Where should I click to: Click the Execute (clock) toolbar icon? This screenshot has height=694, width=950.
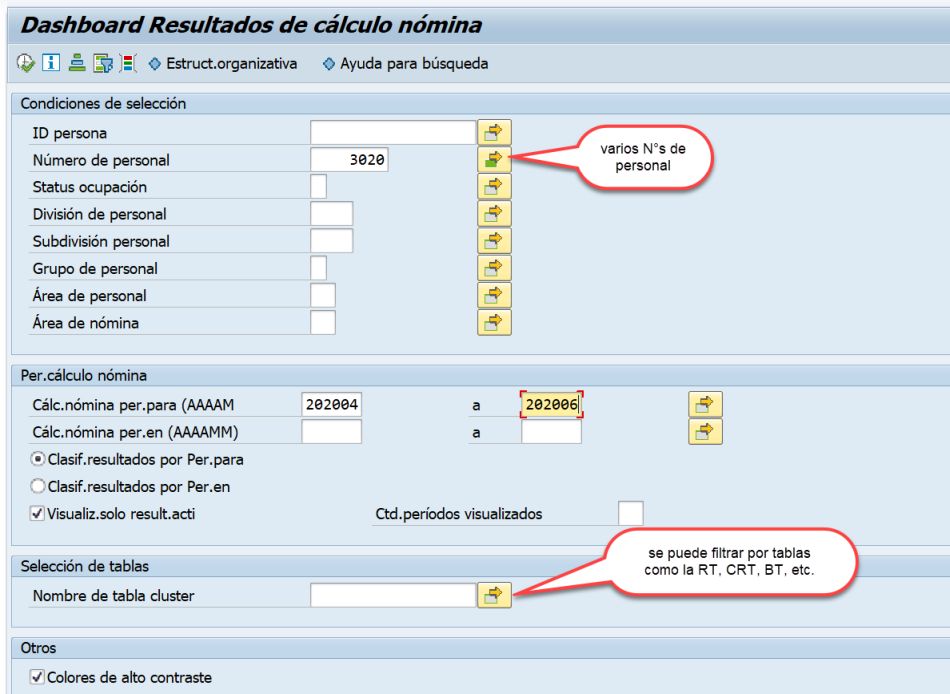click(x=26, y=63)
